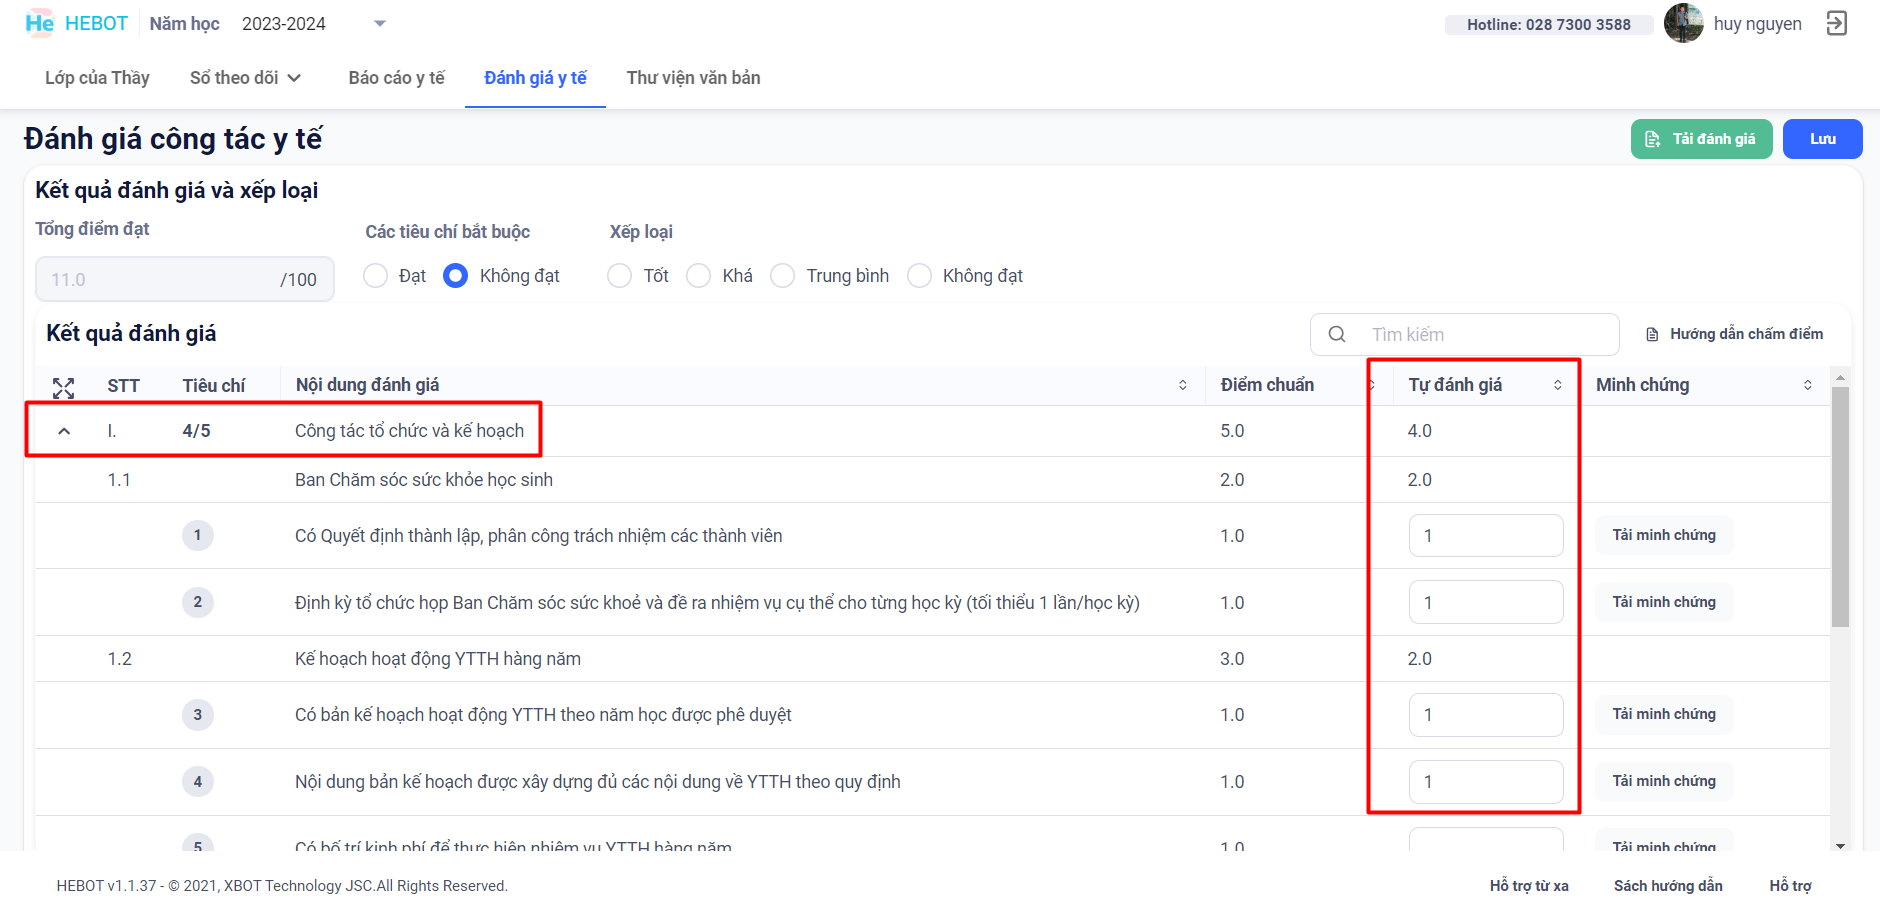This screenshot has height=909, width=1880.
Task: Click the self-score input for criterion 1
Action: pos(1485,536)
